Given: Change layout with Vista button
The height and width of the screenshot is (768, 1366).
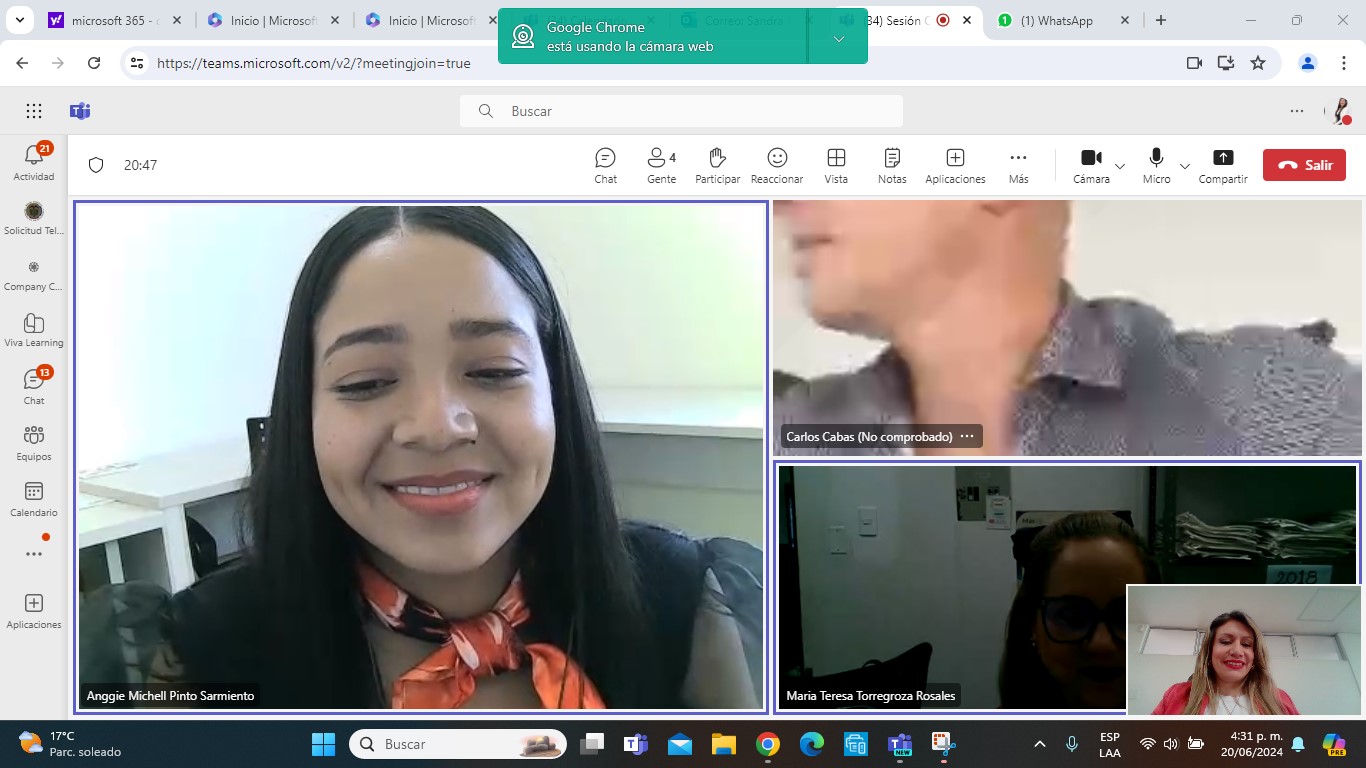Looking at the screenshot, I should tap(836, 166).
